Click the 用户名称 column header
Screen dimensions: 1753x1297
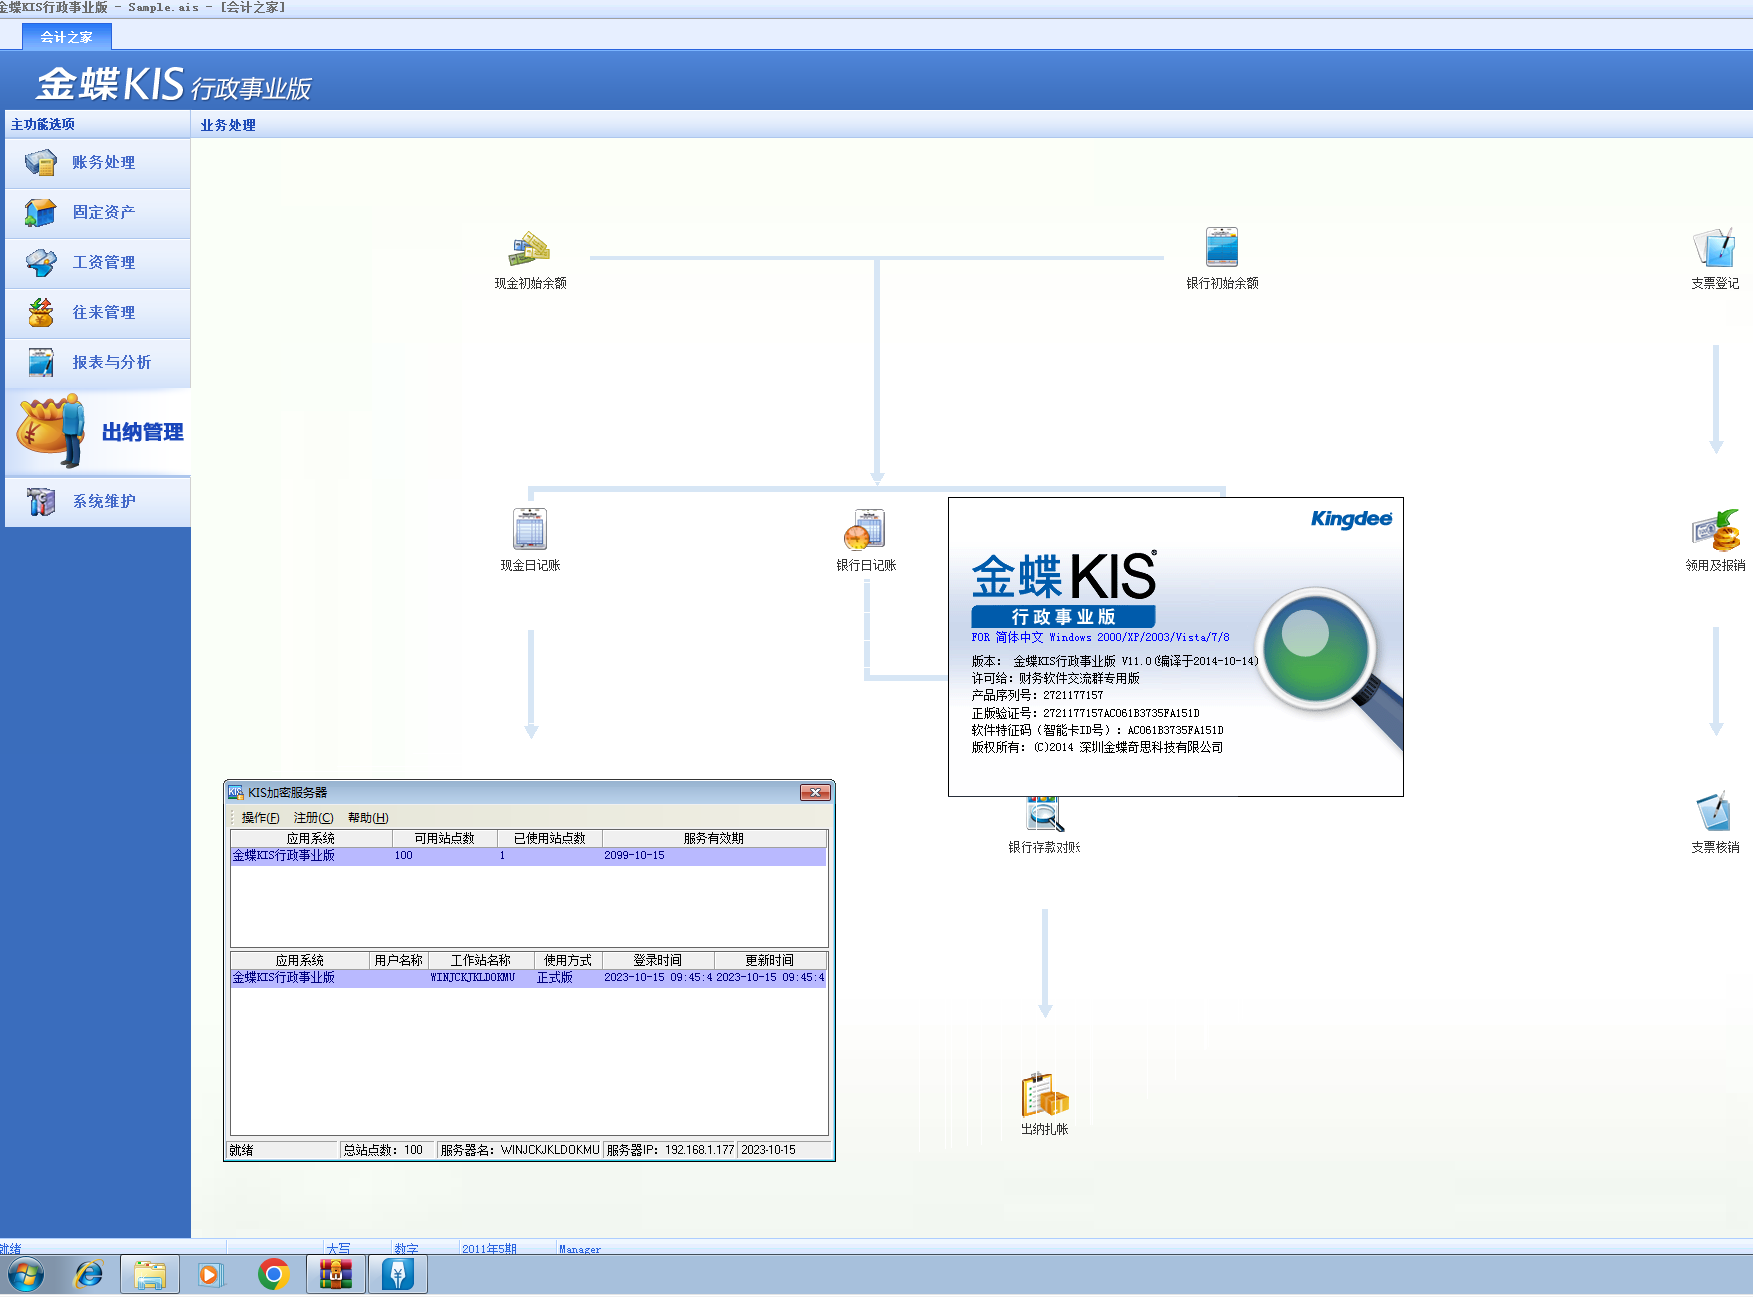click(399, 960)
